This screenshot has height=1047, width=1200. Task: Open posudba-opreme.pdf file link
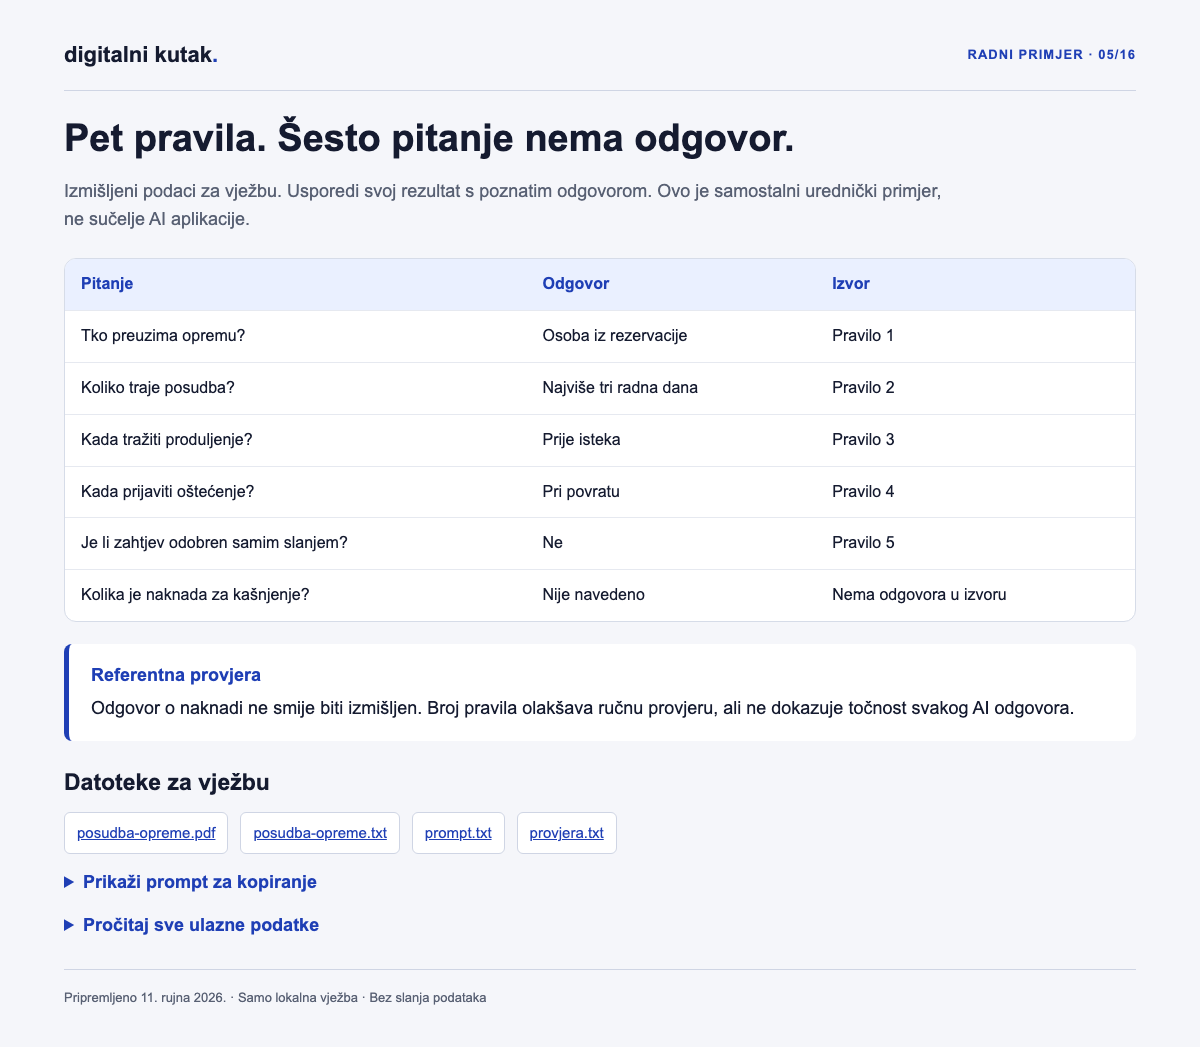pyautogui.click(x=146, y=833)
